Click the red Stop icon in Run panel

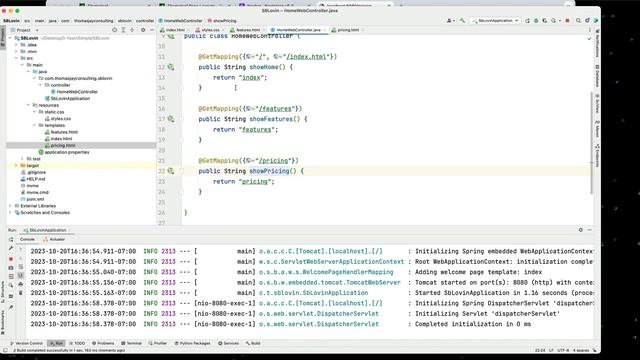pyautogui.click(x=11, y=259)
